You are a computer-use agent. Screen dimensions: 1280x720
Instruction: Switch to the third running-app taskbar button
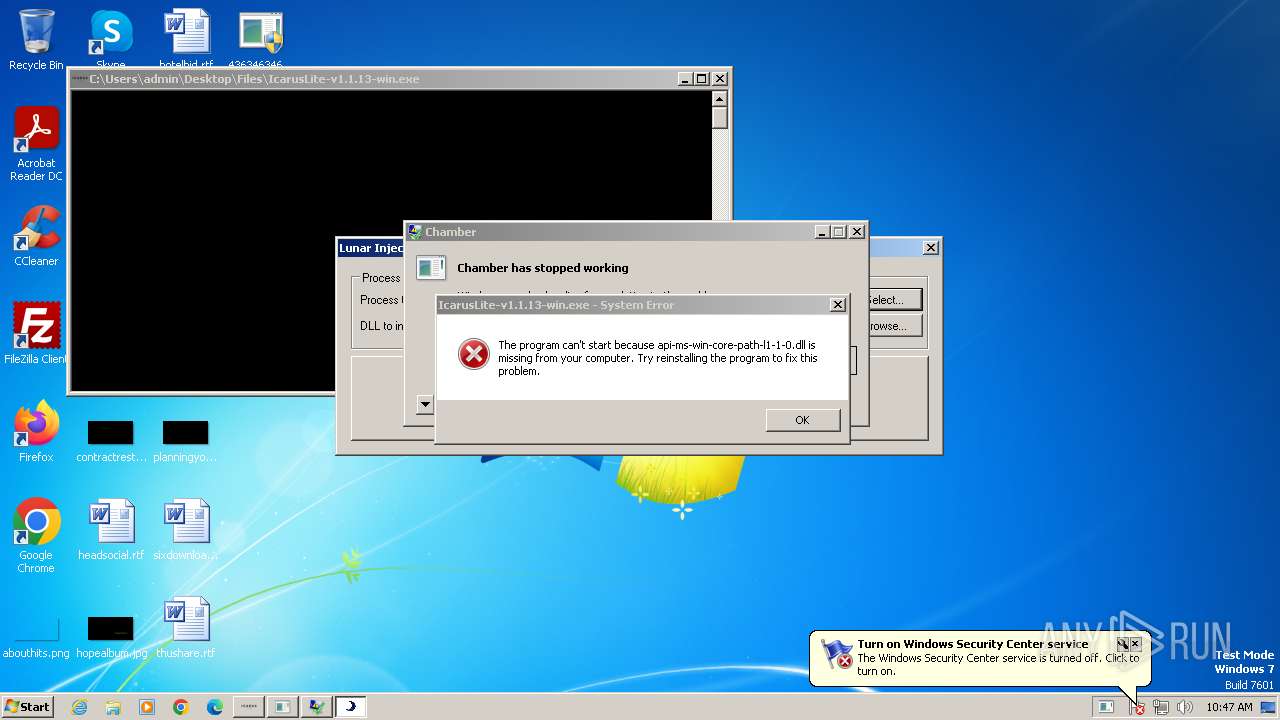[x=317, y=707]
